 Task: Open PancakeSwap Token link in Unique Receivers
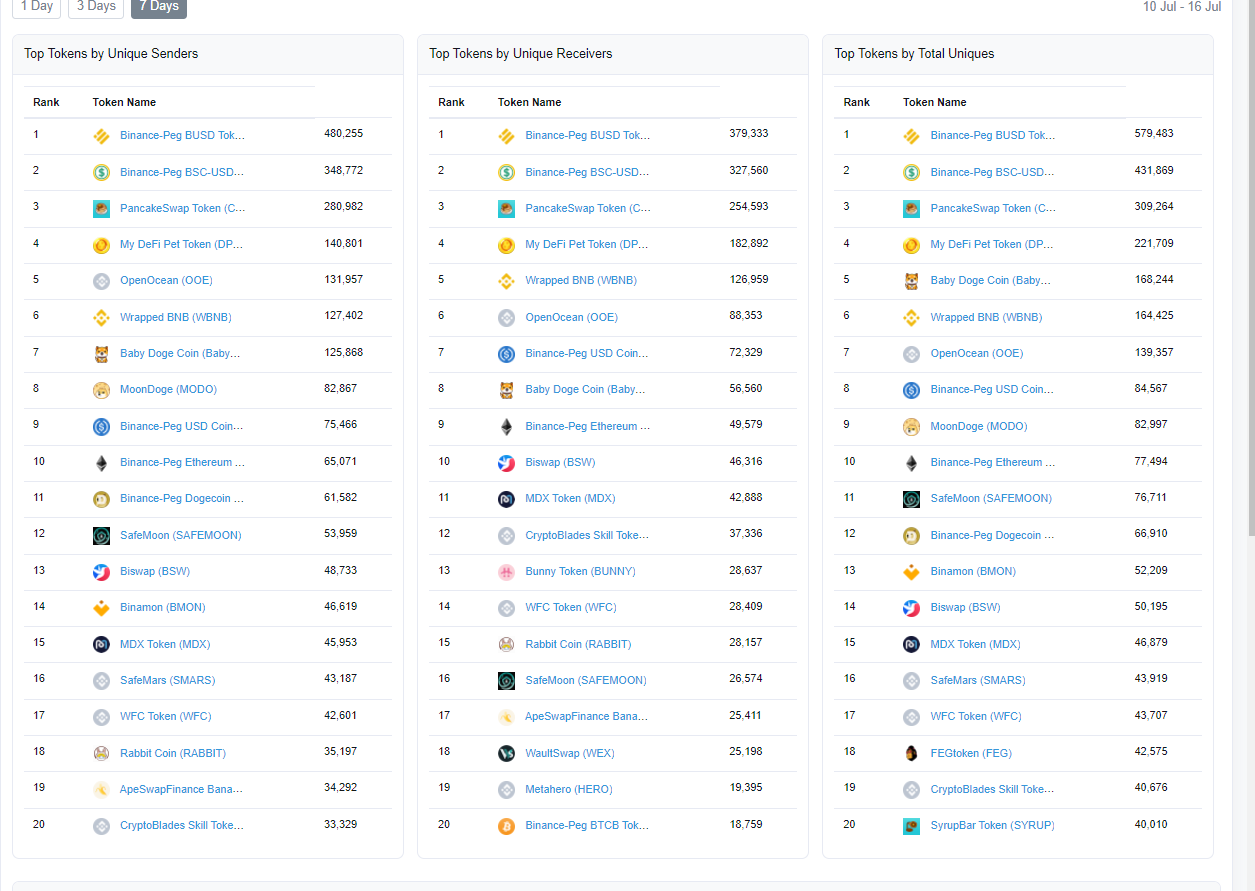588,208
